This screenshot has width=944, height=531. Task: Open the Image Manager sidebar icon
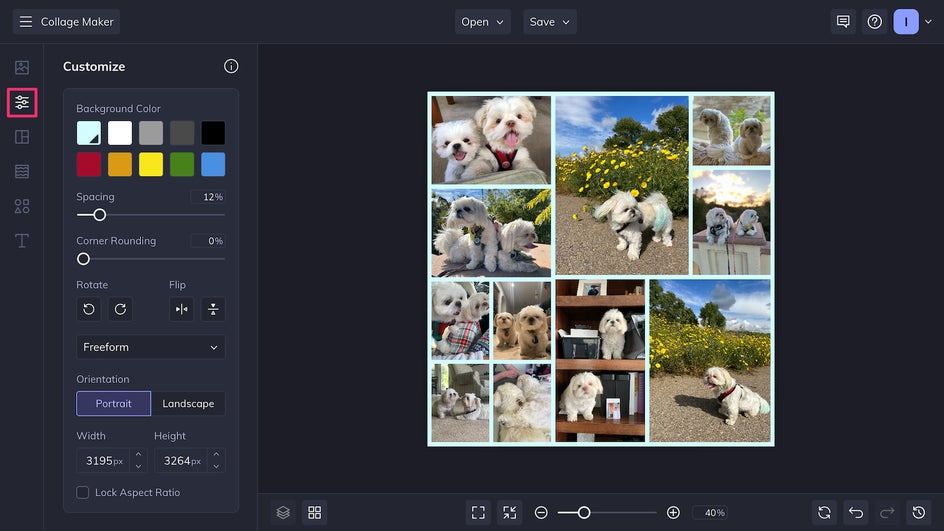[22, 67]
